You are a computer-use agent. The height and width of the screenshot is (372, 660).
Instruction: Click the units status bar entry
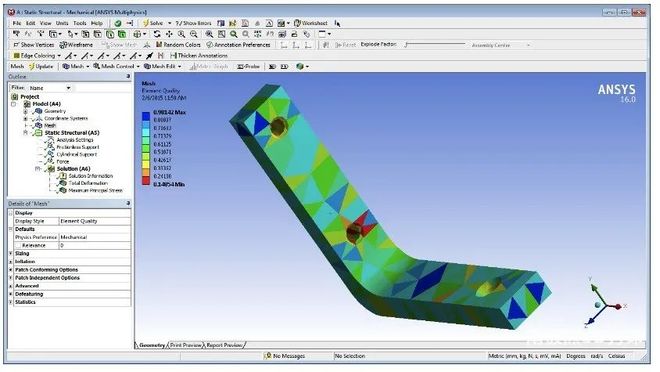(524, 356)
